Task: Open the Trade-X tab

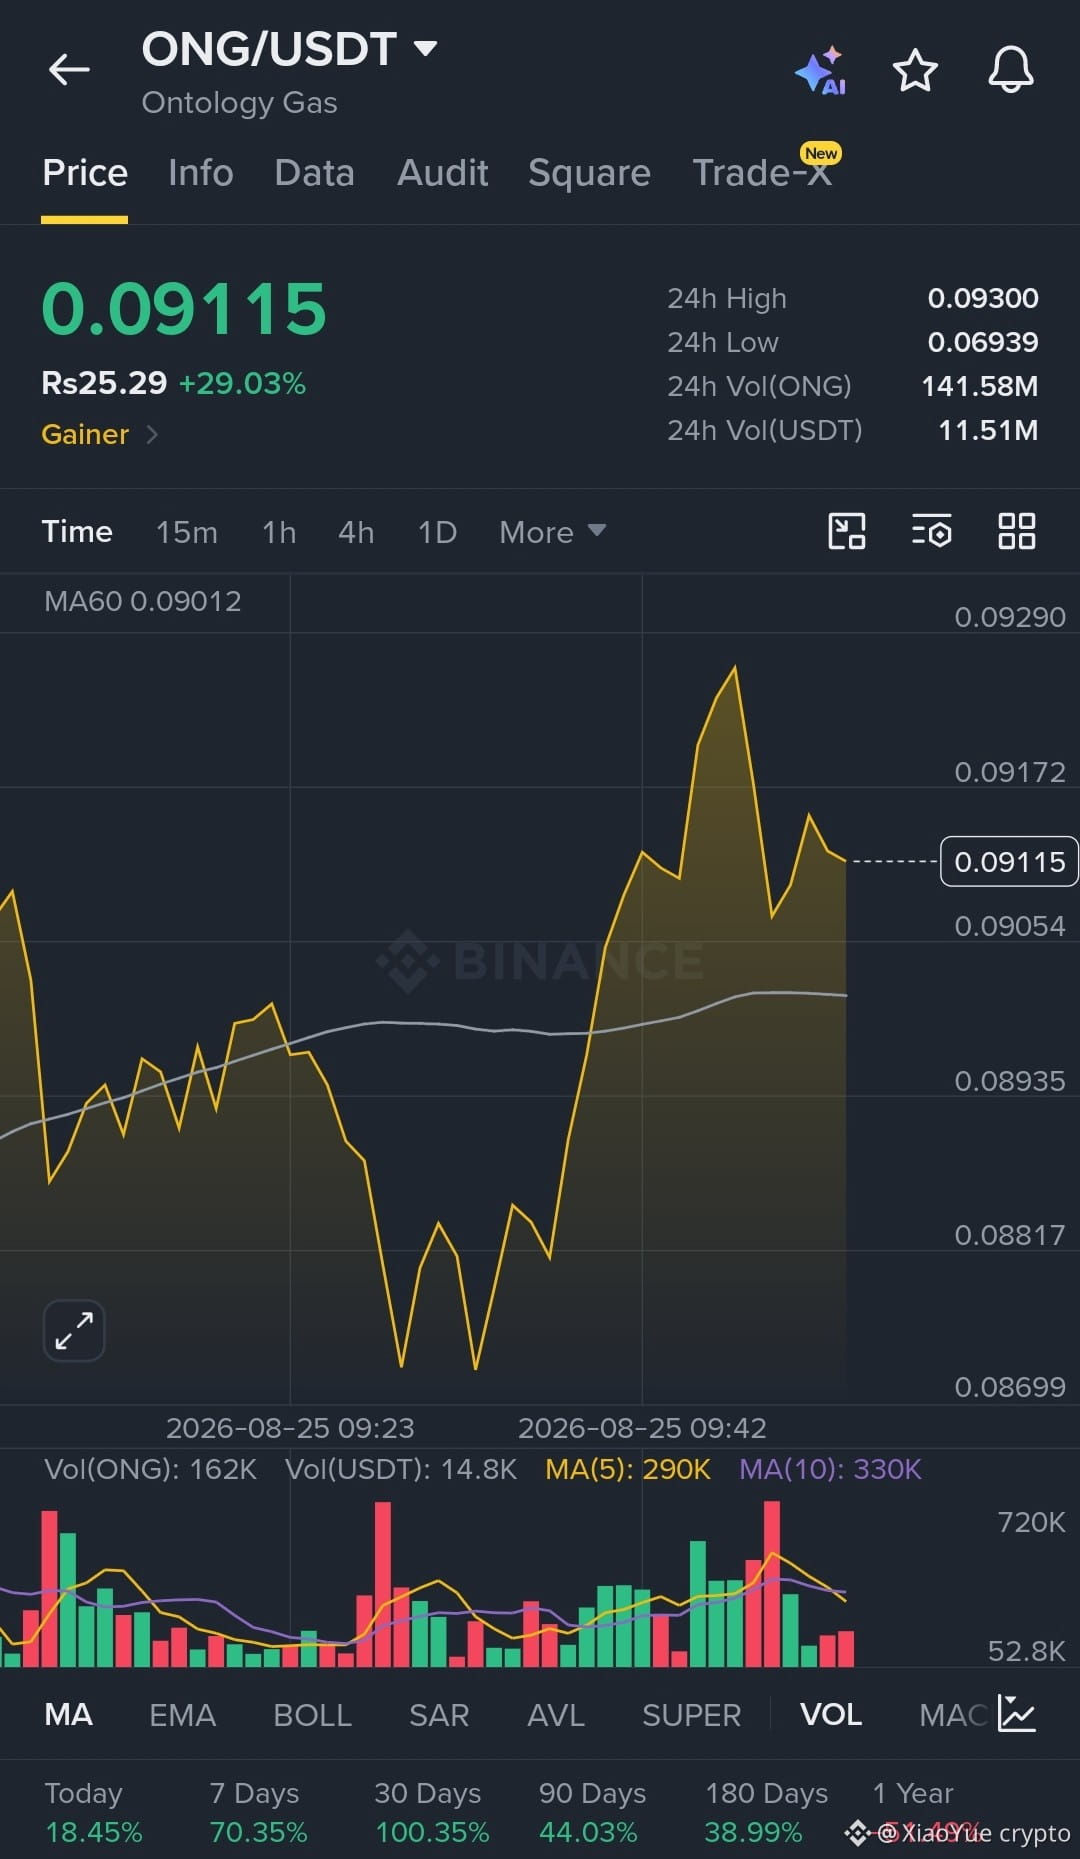Action: tap(762, 173)
